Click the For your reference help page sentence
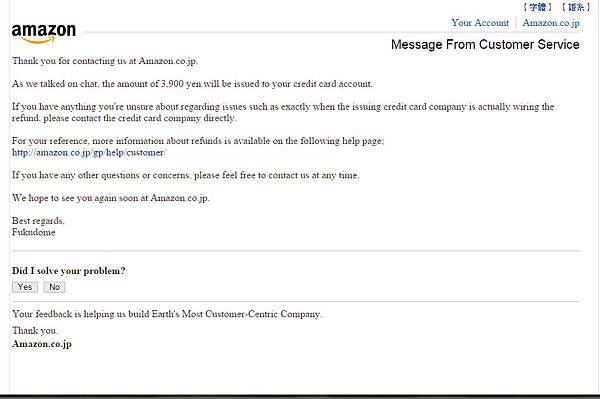Viewport: 600px width, 399px height. [x=198, y=141]
